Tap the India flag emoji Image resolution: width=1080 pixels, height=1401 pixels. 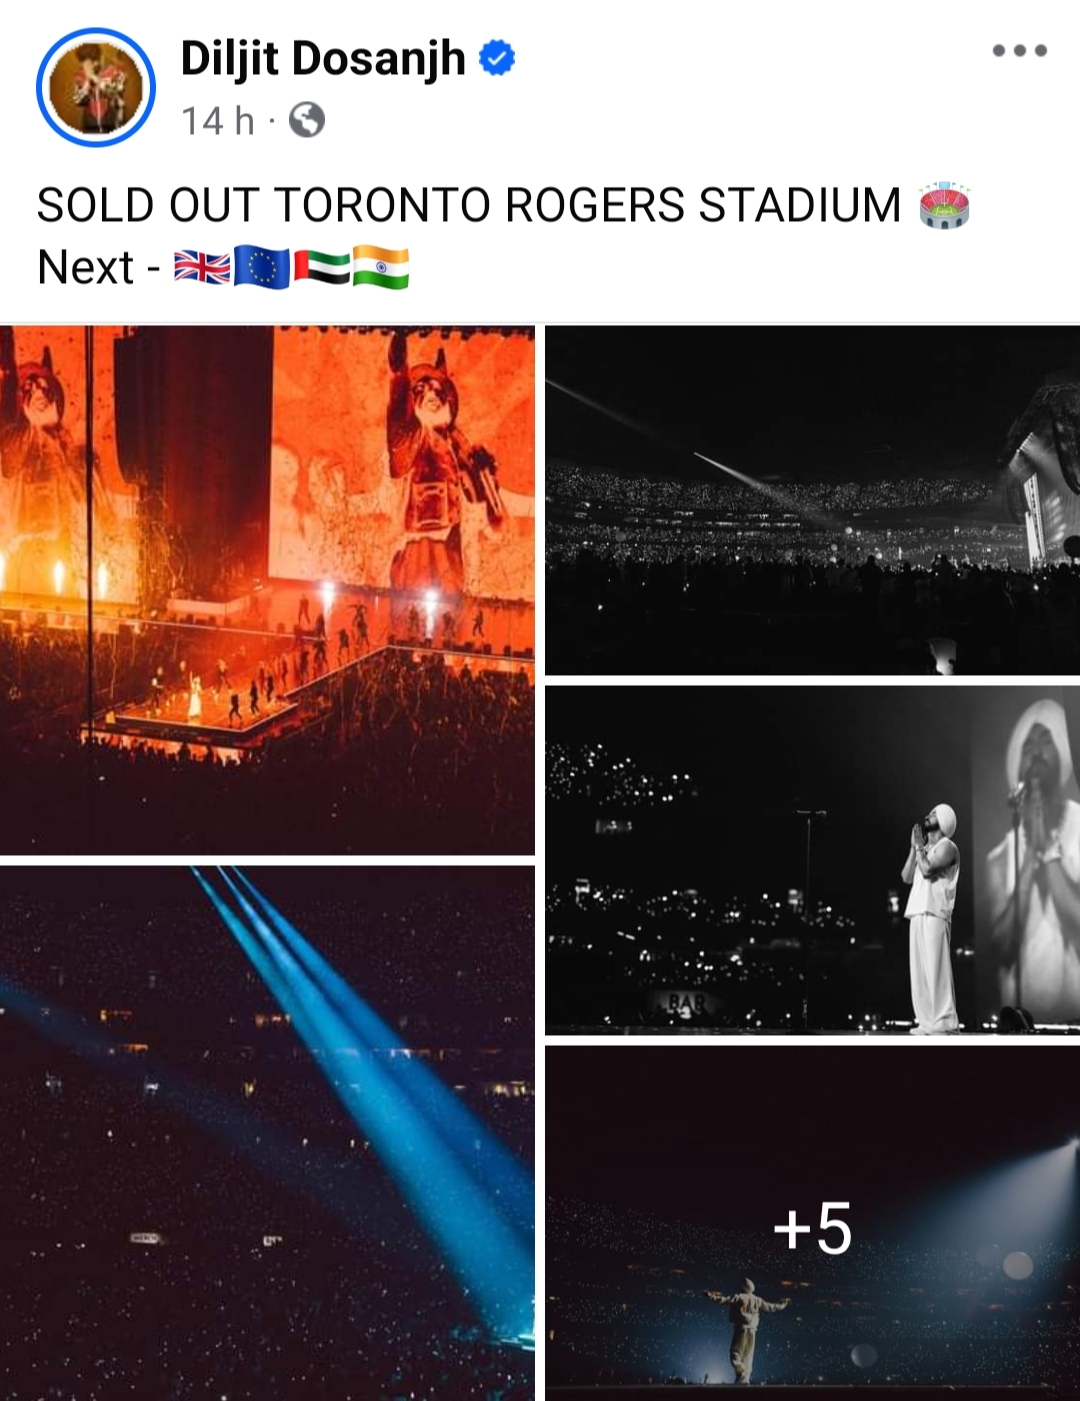coord(381,268)
